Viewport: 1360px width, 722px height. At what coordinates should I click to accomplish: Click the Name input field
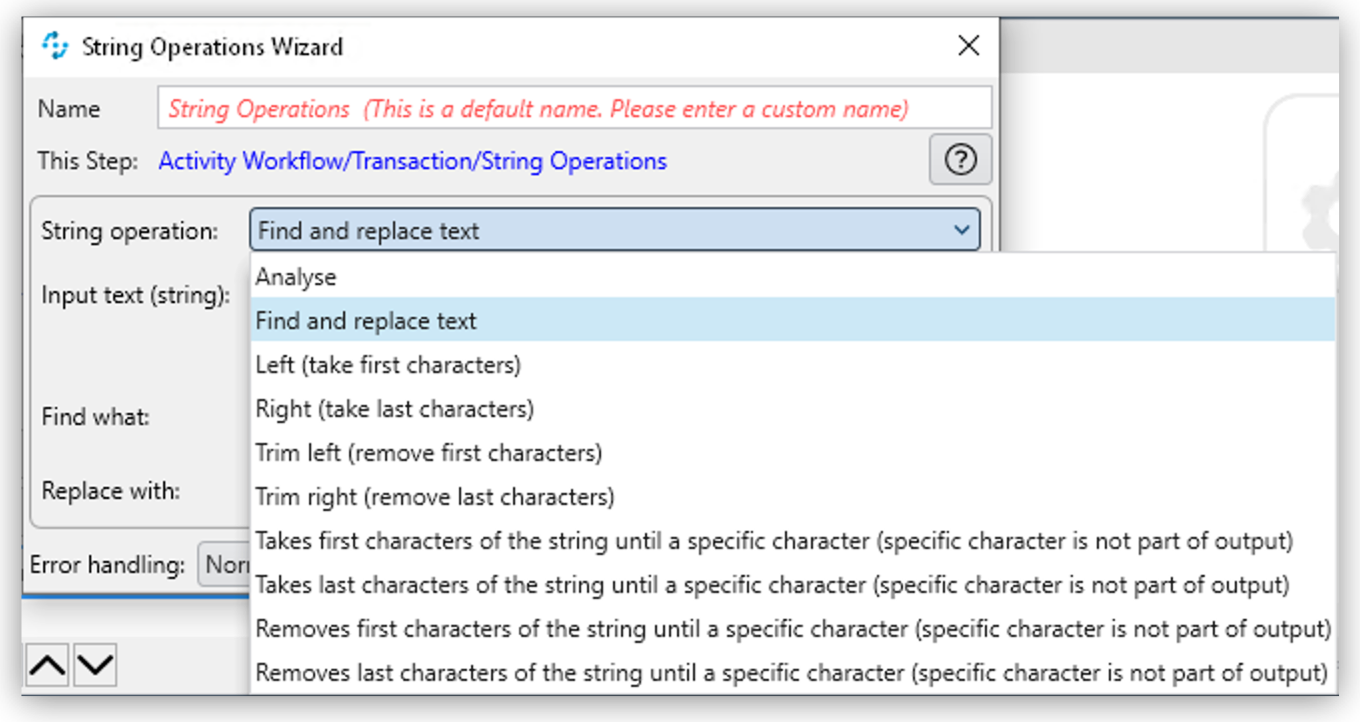(x=574, y=108)
